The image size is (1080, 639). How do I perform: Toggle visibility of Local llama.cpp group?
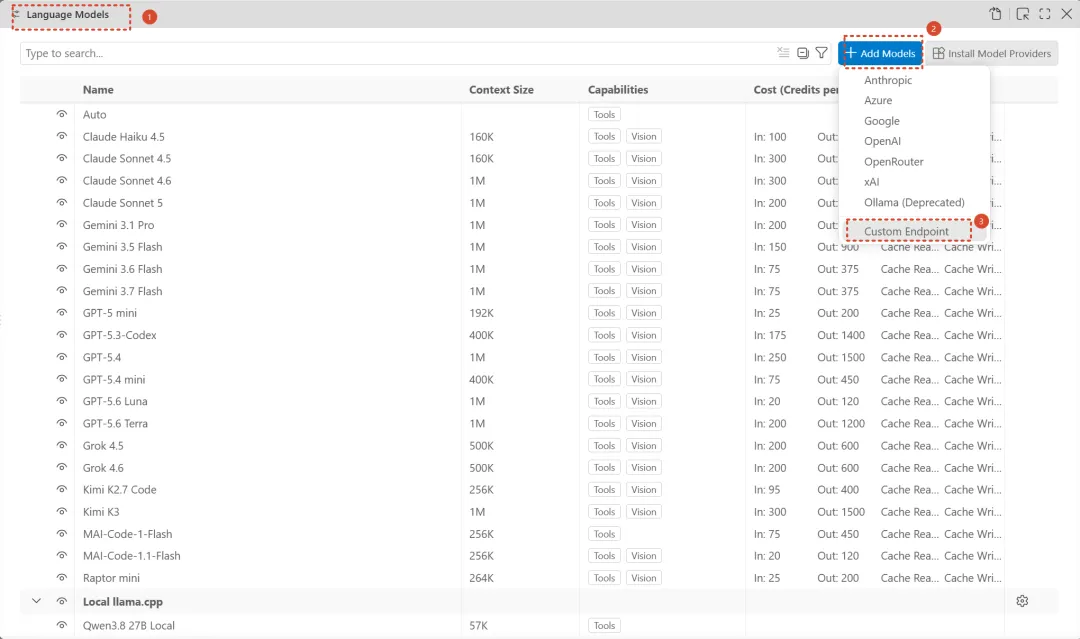[62, 601]
